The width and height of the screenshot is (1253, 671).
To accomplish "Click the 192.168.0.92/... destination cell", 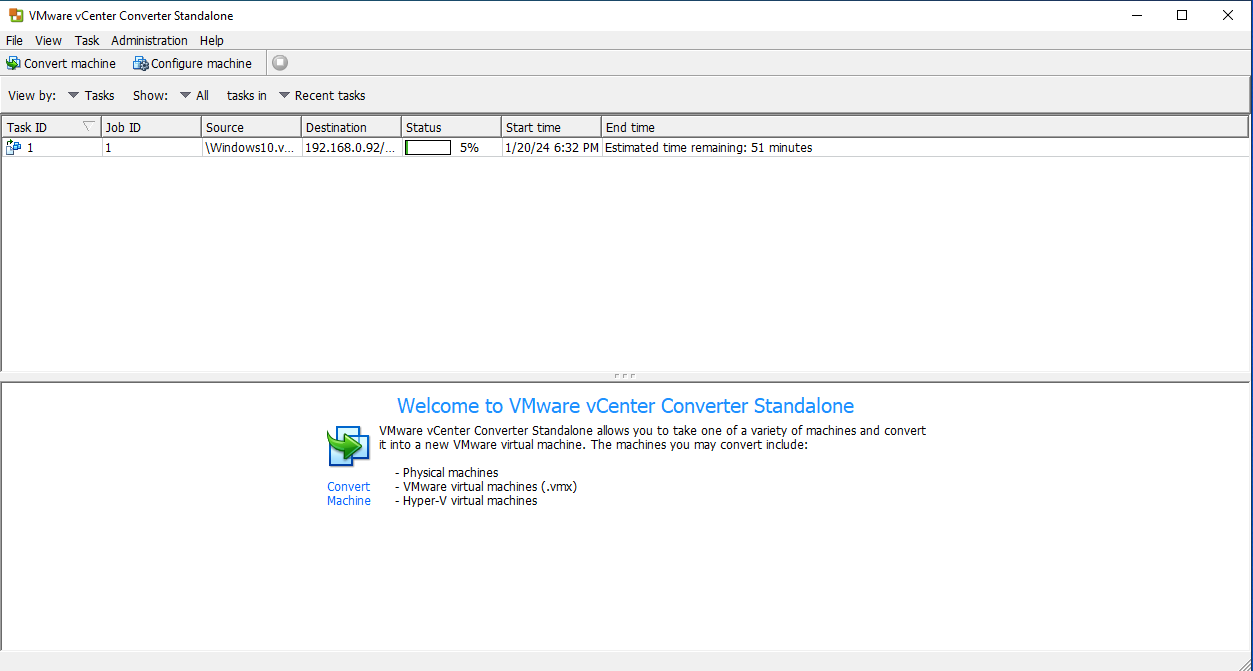I will pos(350,147).
